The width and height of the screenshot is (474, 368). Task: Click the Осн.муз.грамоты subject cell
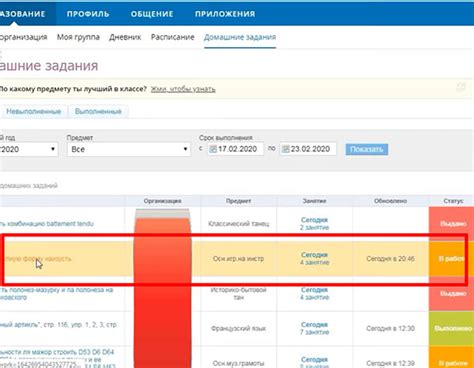tap(239, 358)
